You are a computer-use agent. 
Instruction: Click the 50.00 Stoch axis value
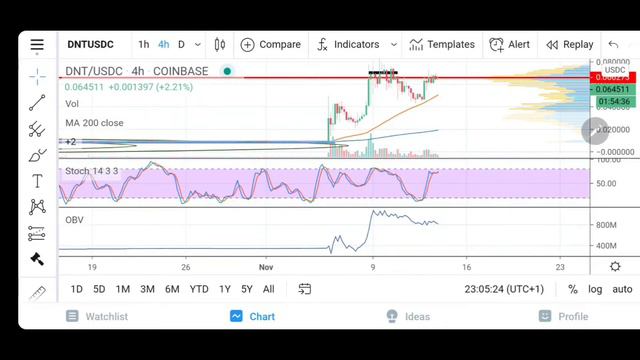(606, 184)
